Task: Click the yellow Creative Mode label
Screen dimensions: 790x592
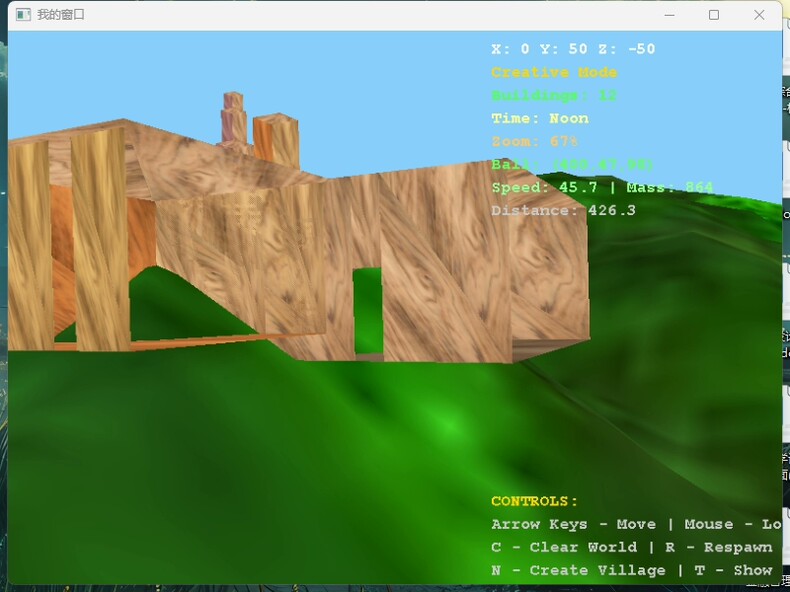Action: click(x=554, y=72)
